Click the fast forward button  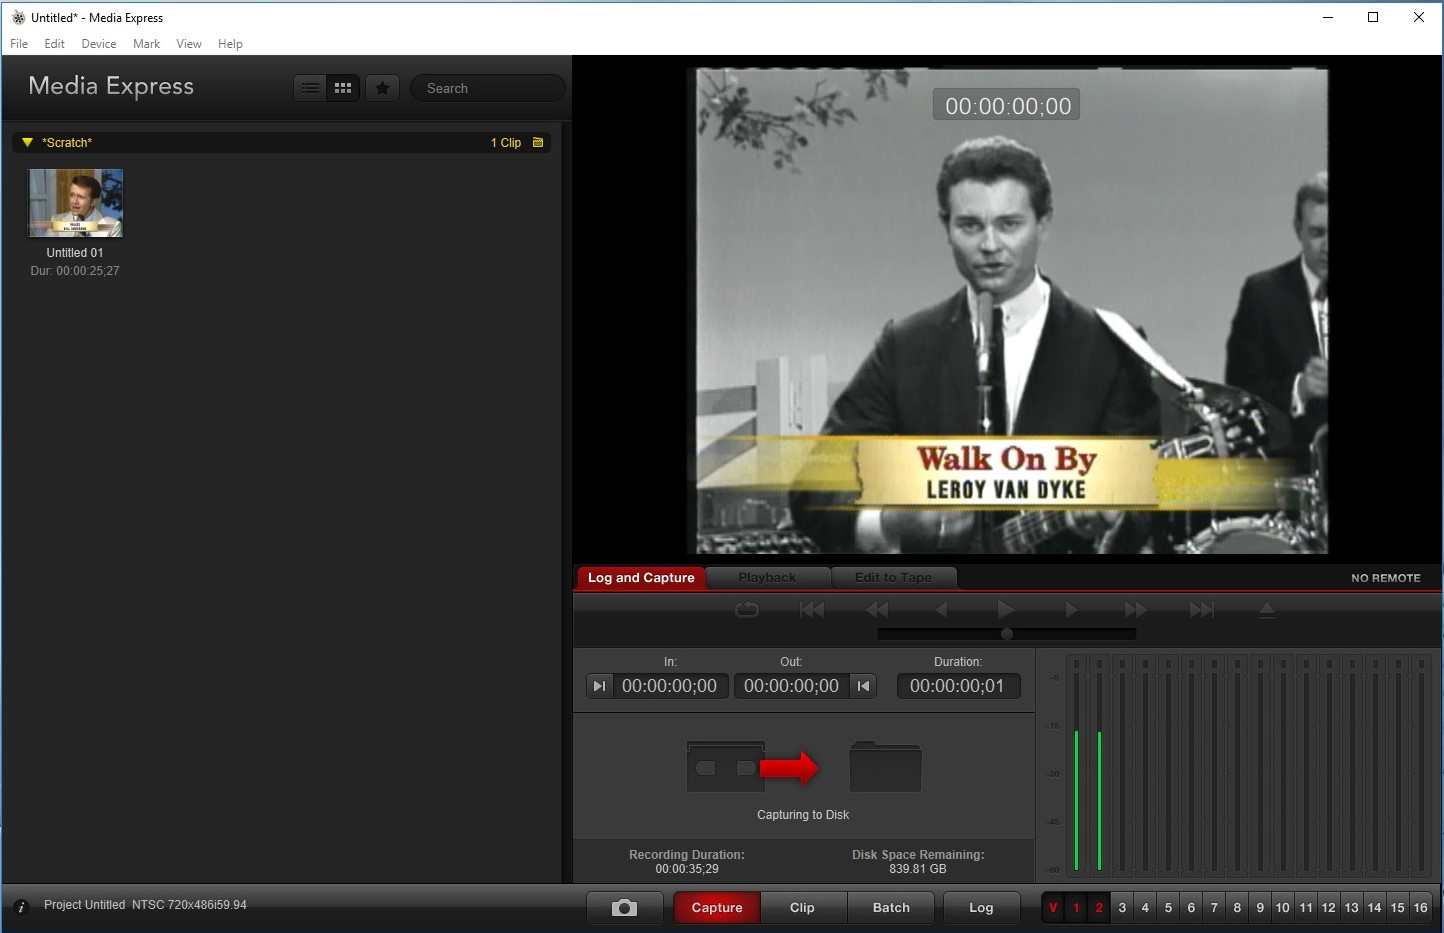(1136, 609)
